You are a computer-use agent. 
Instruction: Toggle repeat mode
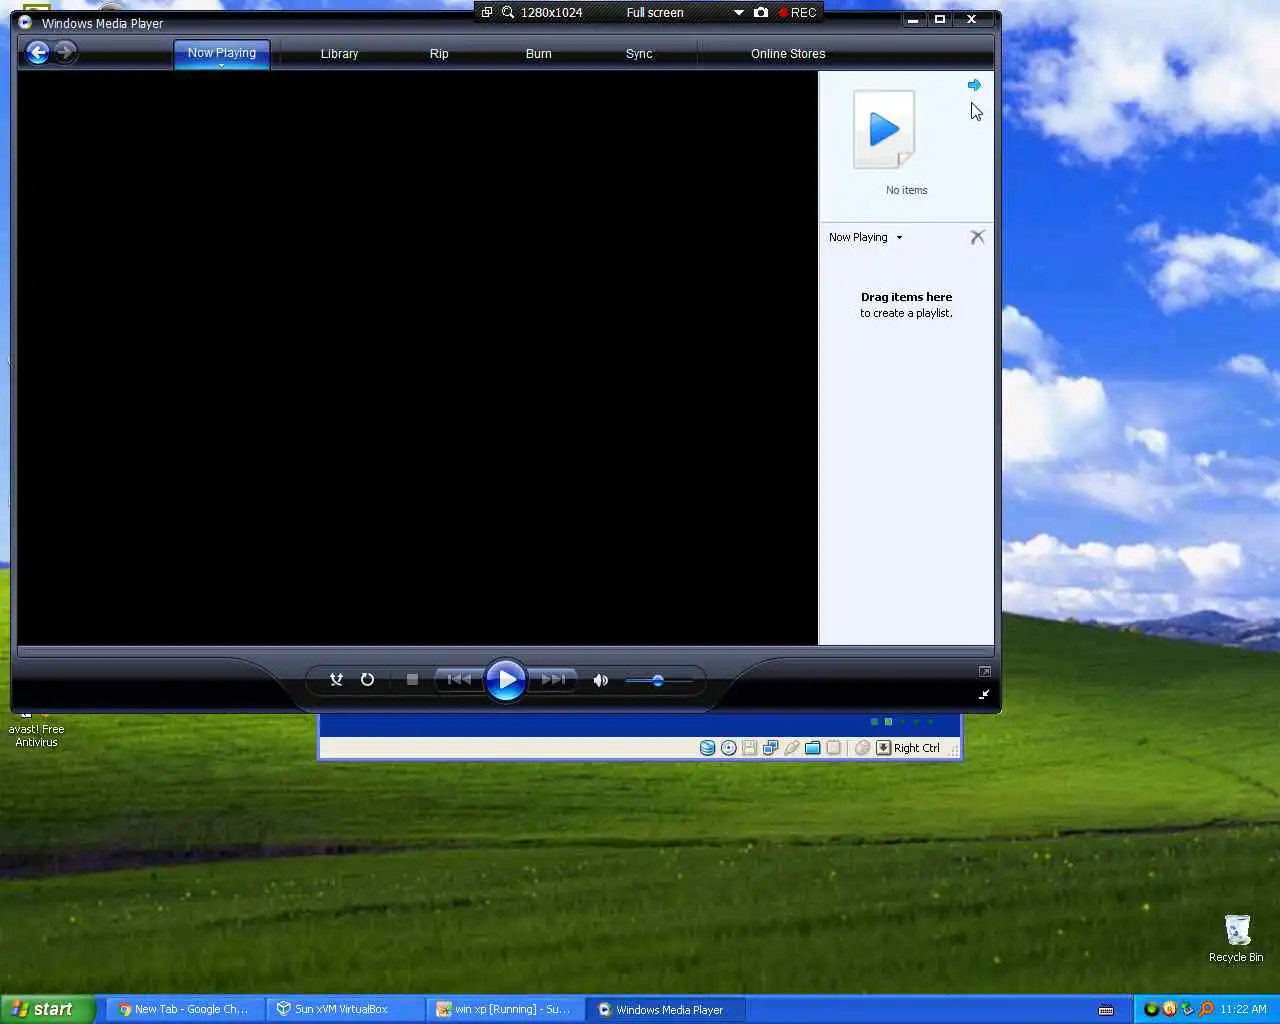click(367, 679)
